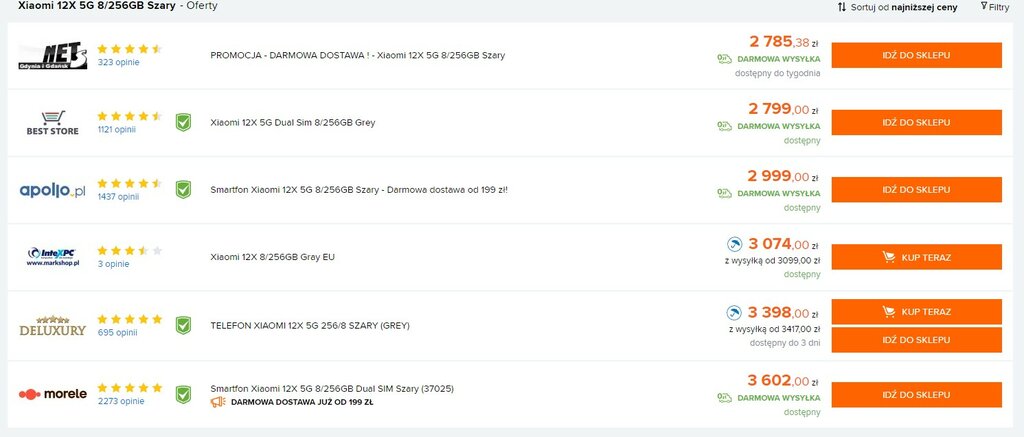Click the blue buyer protection icon near 3 074 zł
Screen dimensions: 1024x437
735,244
